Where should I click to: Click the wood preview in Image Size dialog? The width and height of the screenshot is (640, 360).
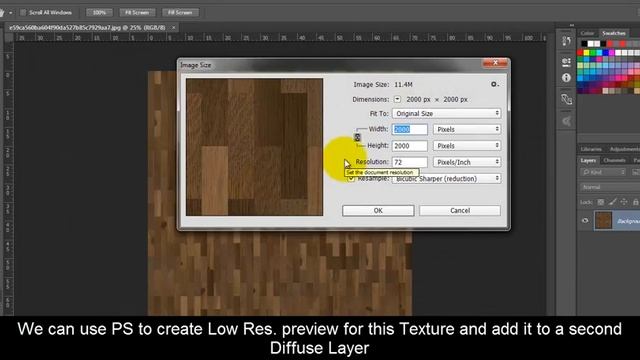(254, 147)
